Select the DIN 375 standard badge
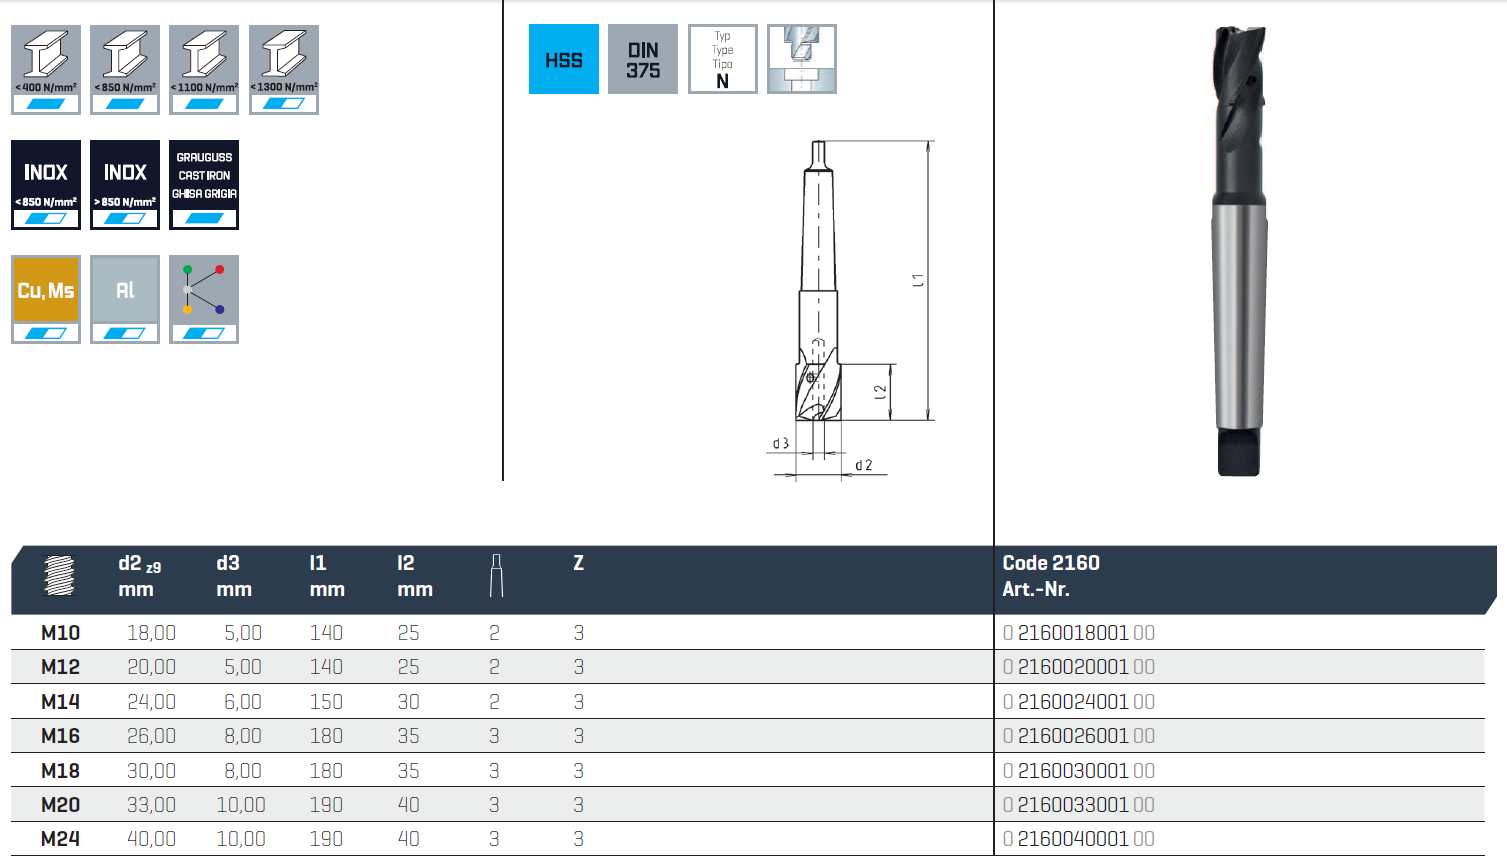The height and width of the screenshot is (866, 1507). pyautogui.click(x=643, y=60)
